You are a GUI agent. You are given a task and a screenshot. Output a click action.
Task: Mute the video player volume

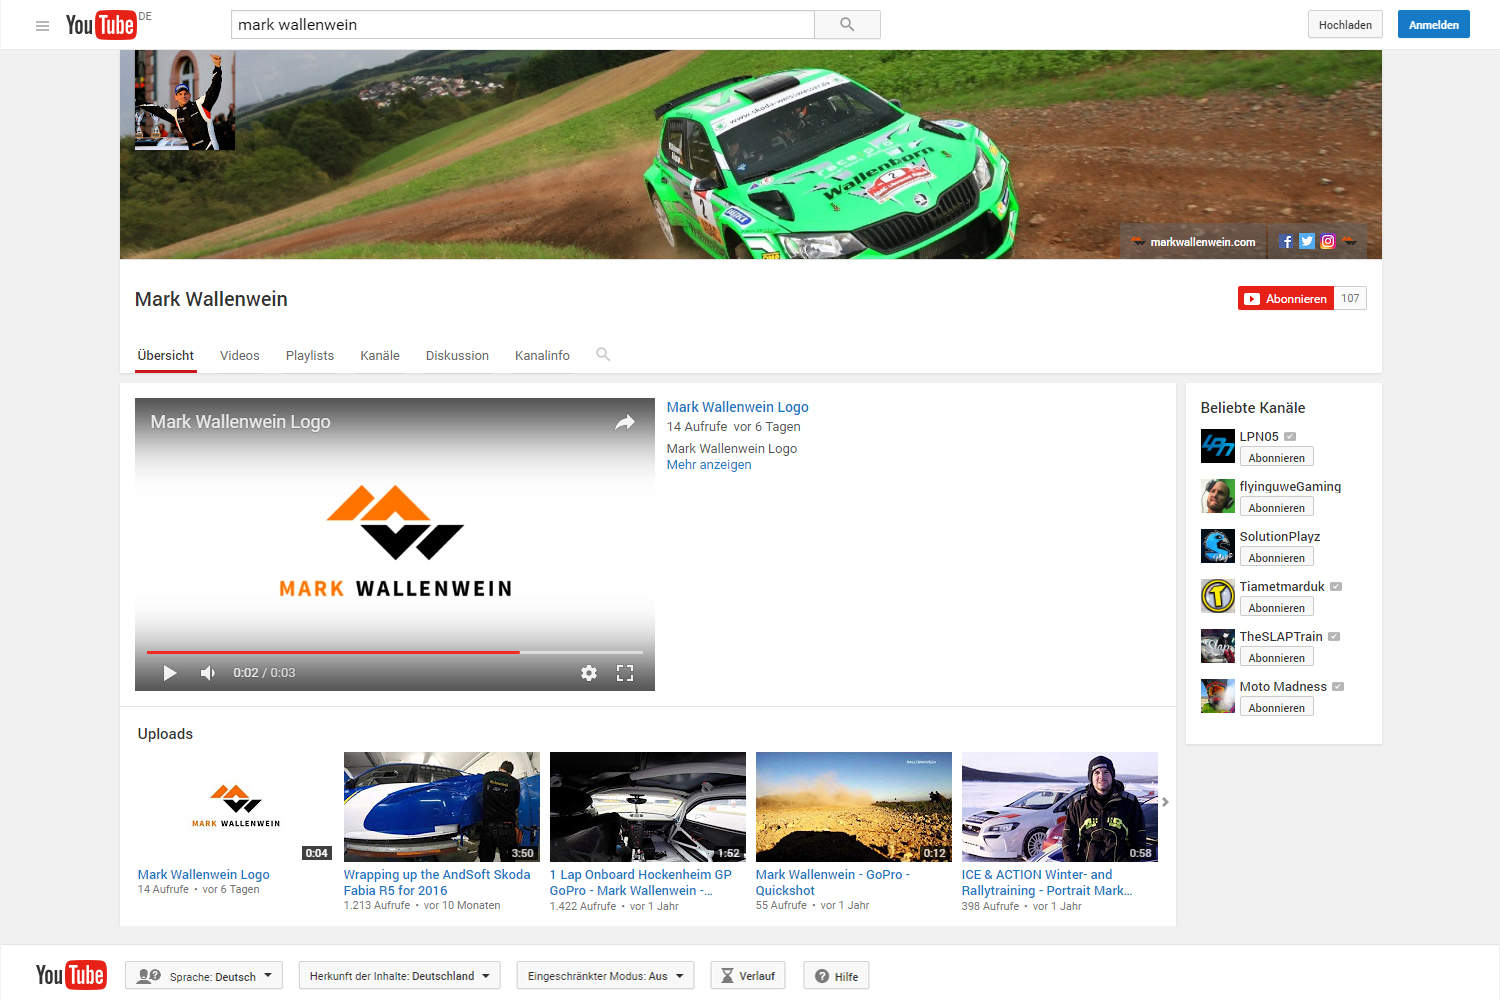pyautogui.click(x=208, y=673)
